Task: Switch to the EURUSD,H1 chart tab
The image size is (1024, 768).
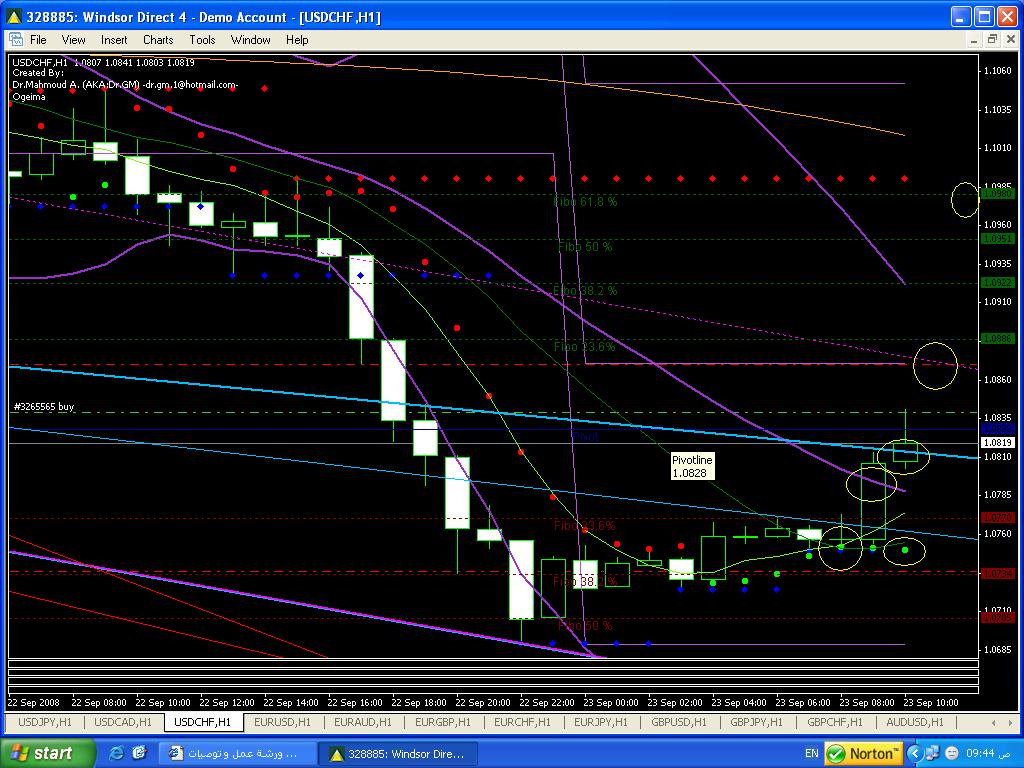Action: pos(282,722)
